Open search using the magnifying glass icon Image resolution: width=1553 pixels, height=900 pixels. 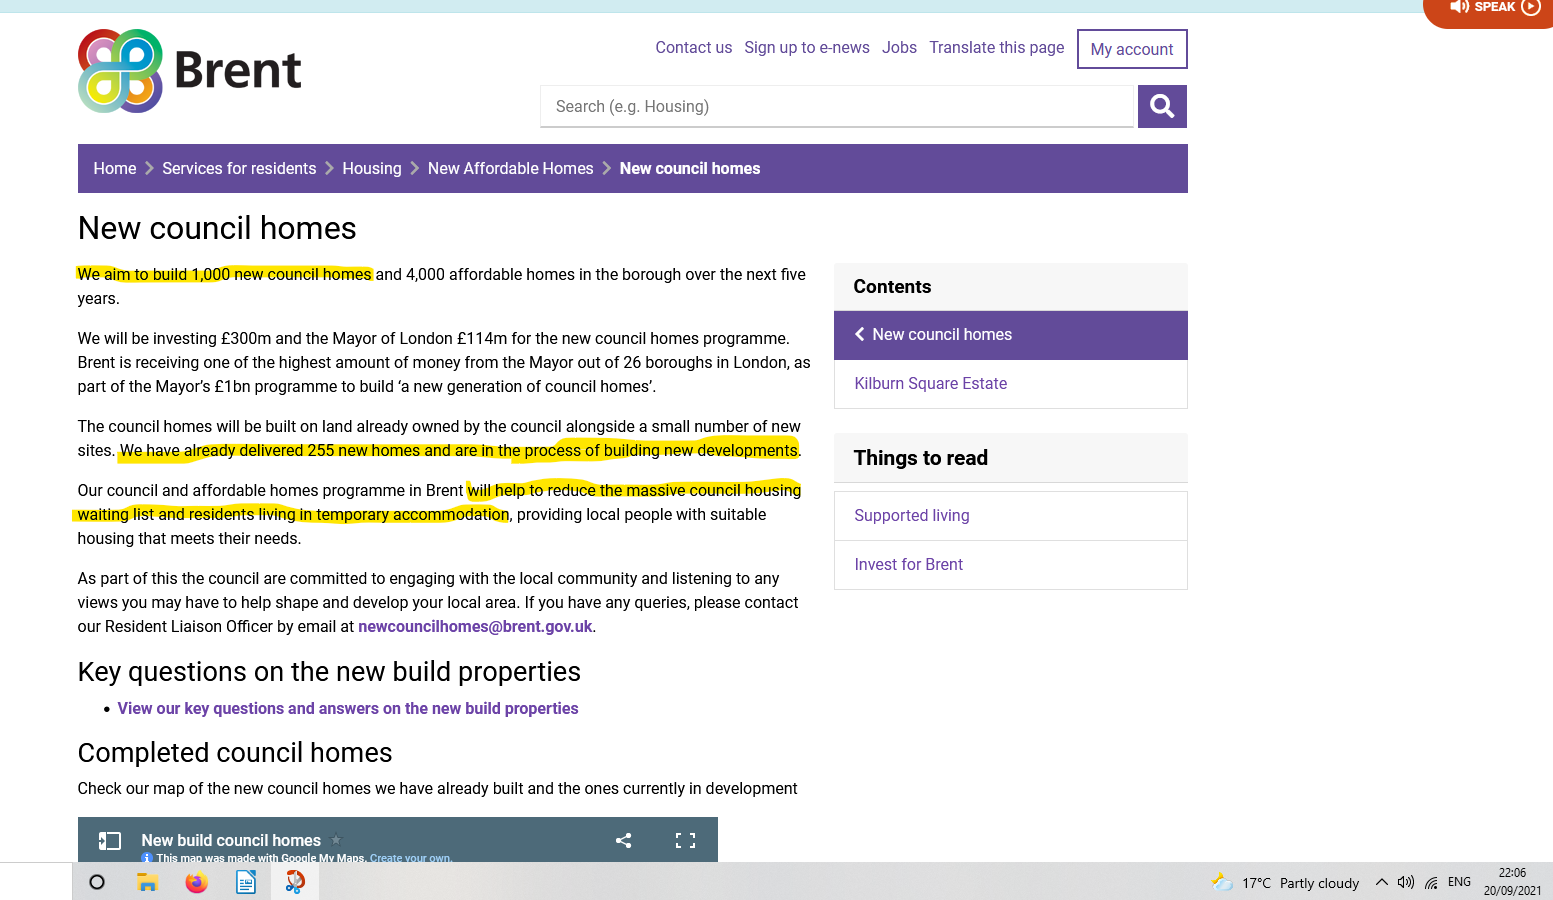[x=1161, y=106]
